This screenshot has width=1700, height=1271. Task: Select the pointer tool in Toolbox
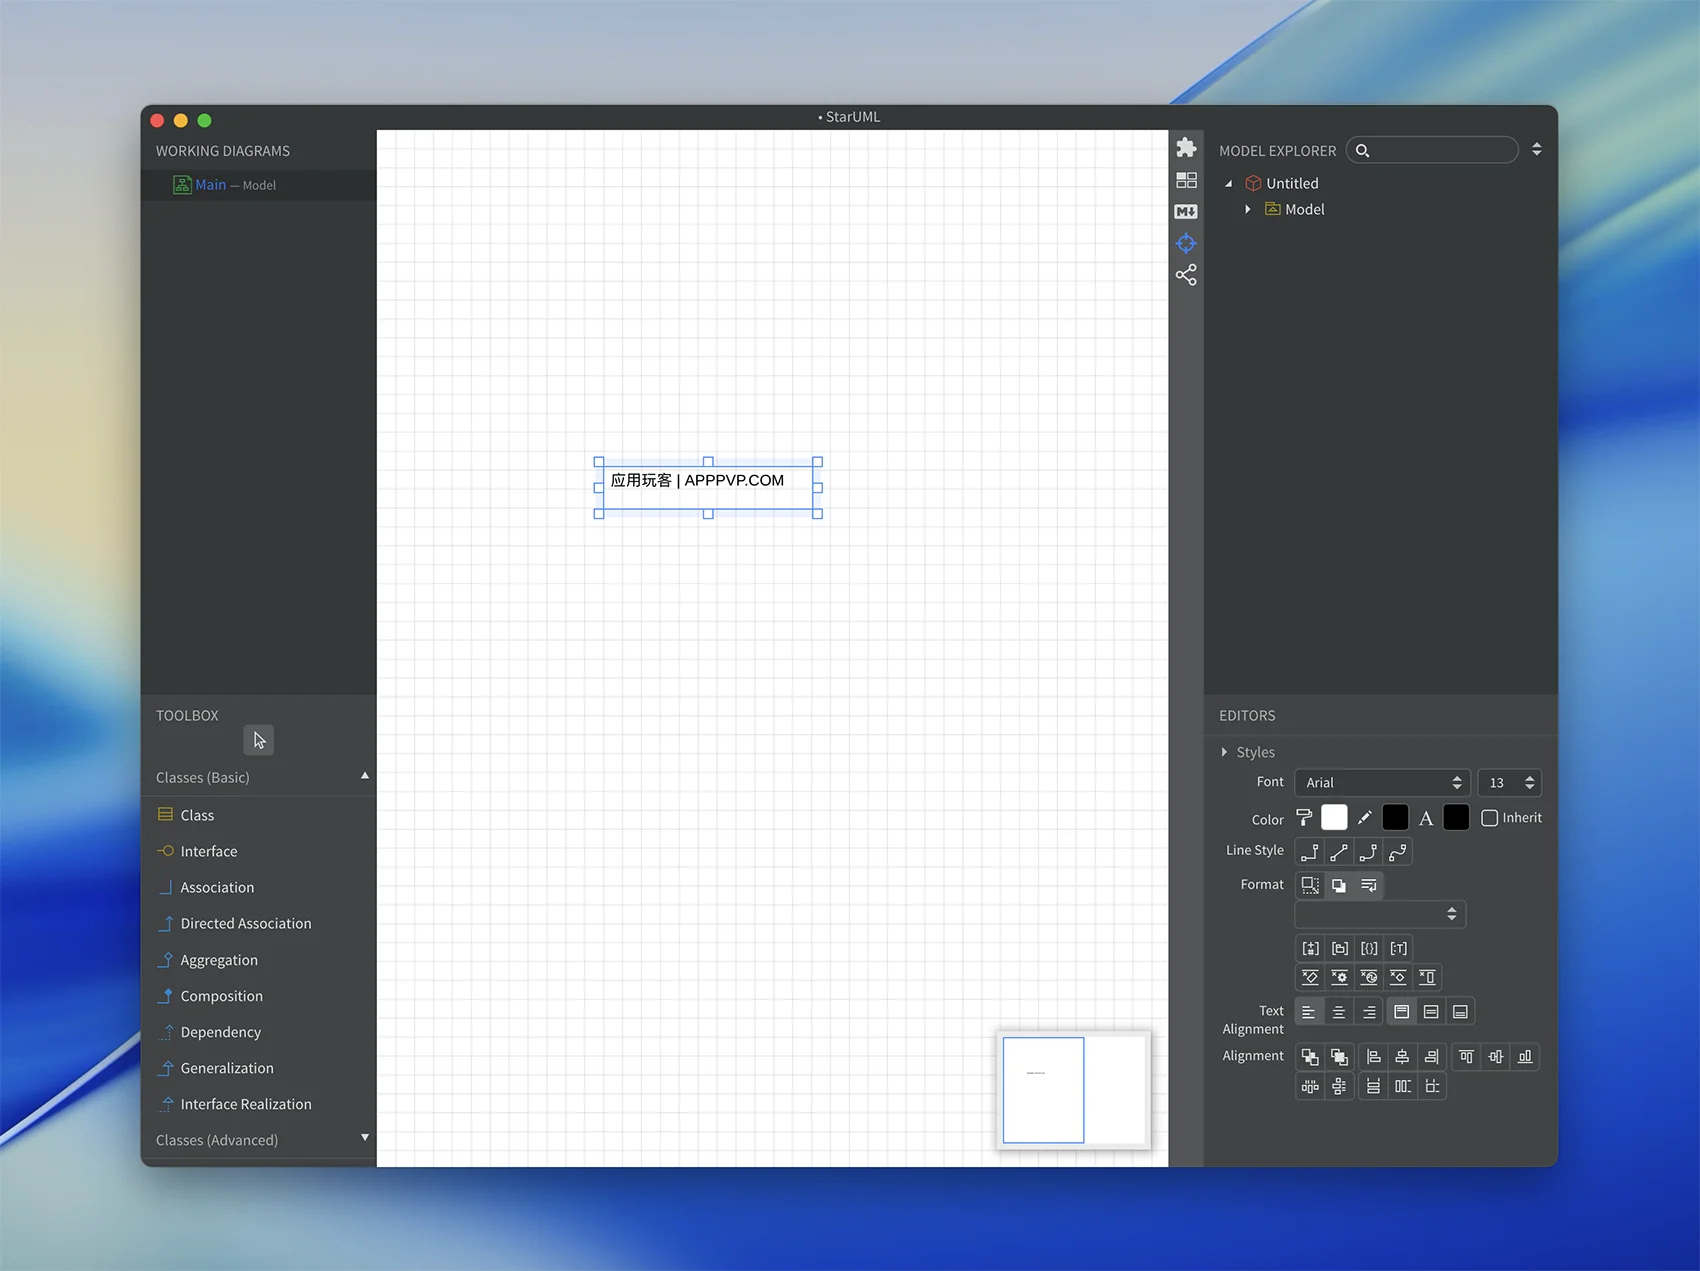tap(259, 740)
